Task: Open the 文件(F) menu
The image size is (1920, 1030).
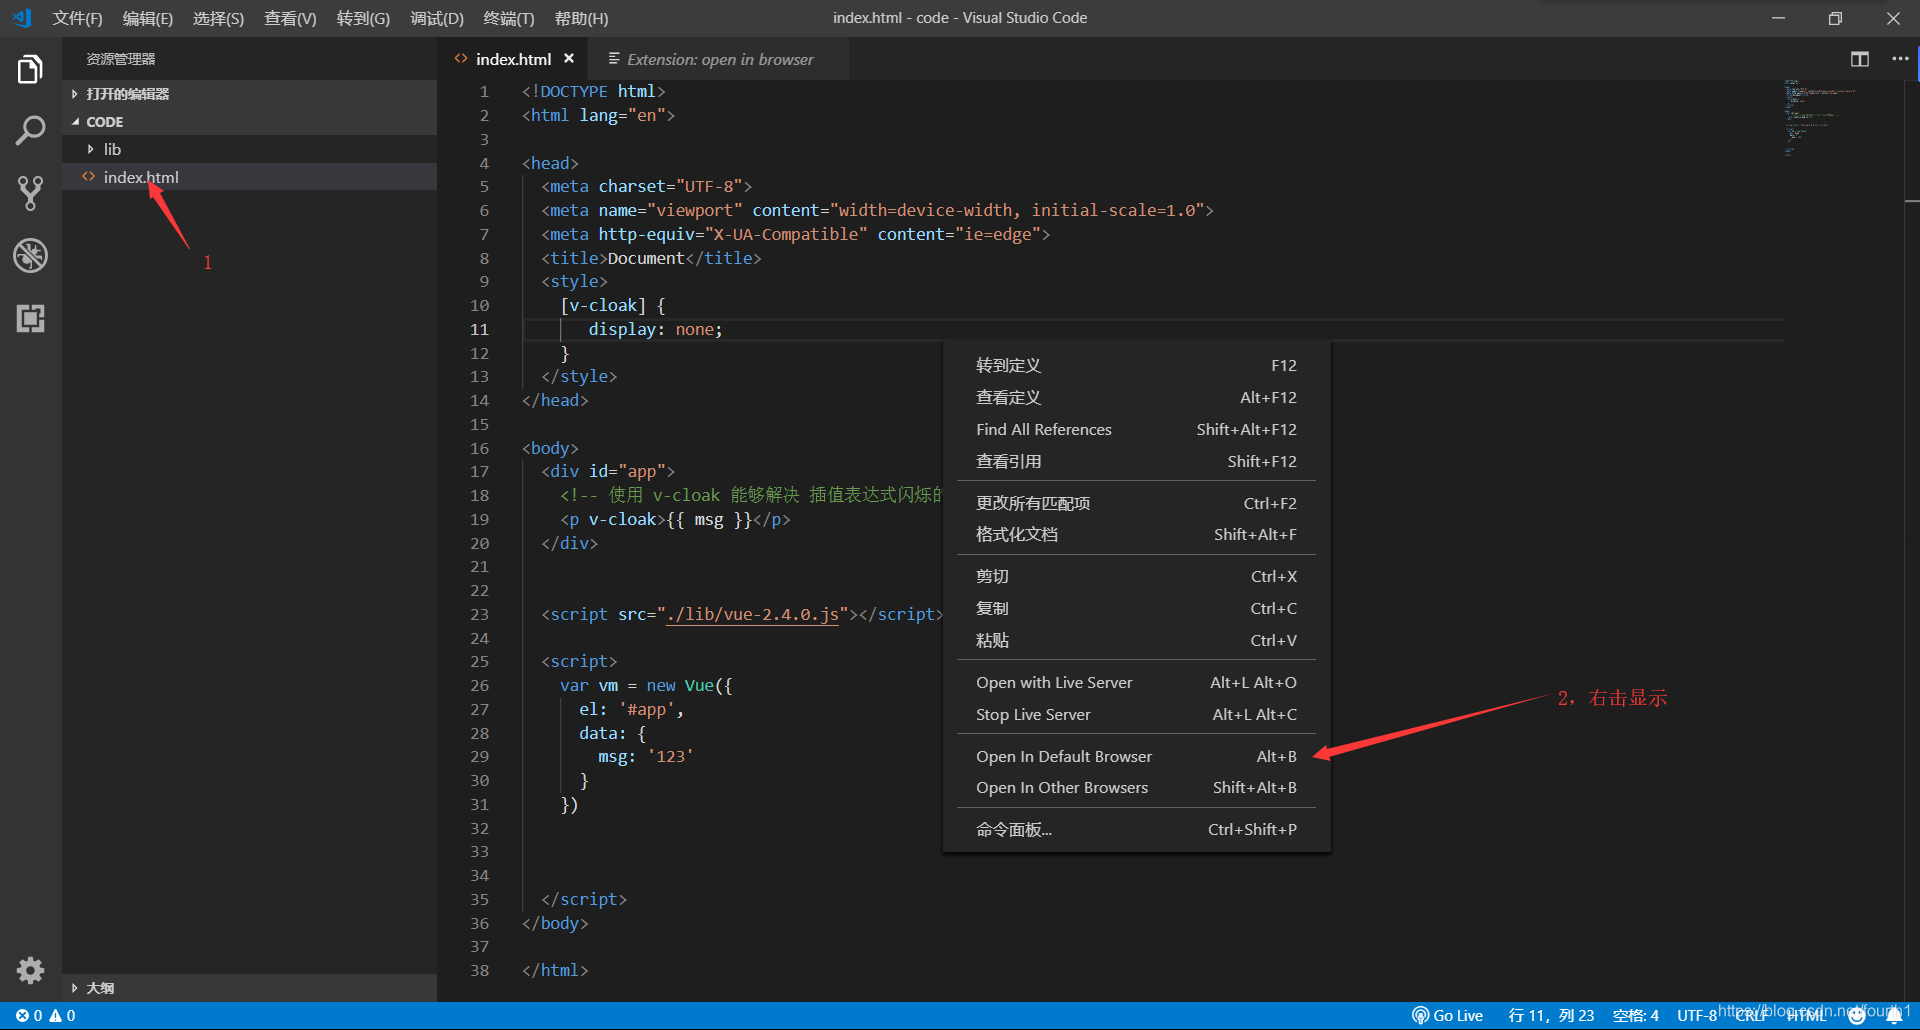Action: [77, 18]
